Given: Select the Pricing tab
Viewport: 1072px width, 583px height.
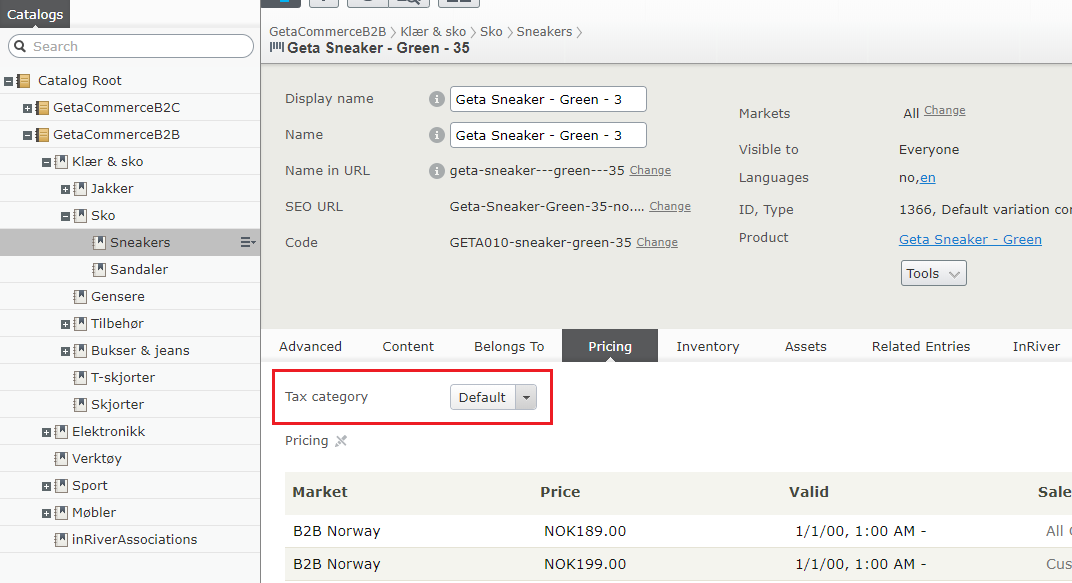Looking at the screenshot, I should pyautogui.click(x=610, y=347).
